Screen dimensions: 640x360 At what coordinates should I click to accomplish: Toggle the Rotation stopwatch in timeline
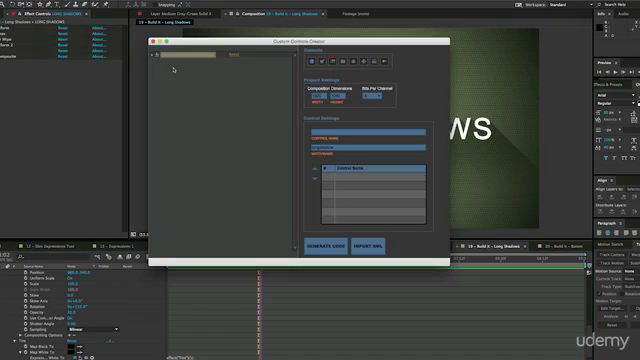tap(26, 307)
